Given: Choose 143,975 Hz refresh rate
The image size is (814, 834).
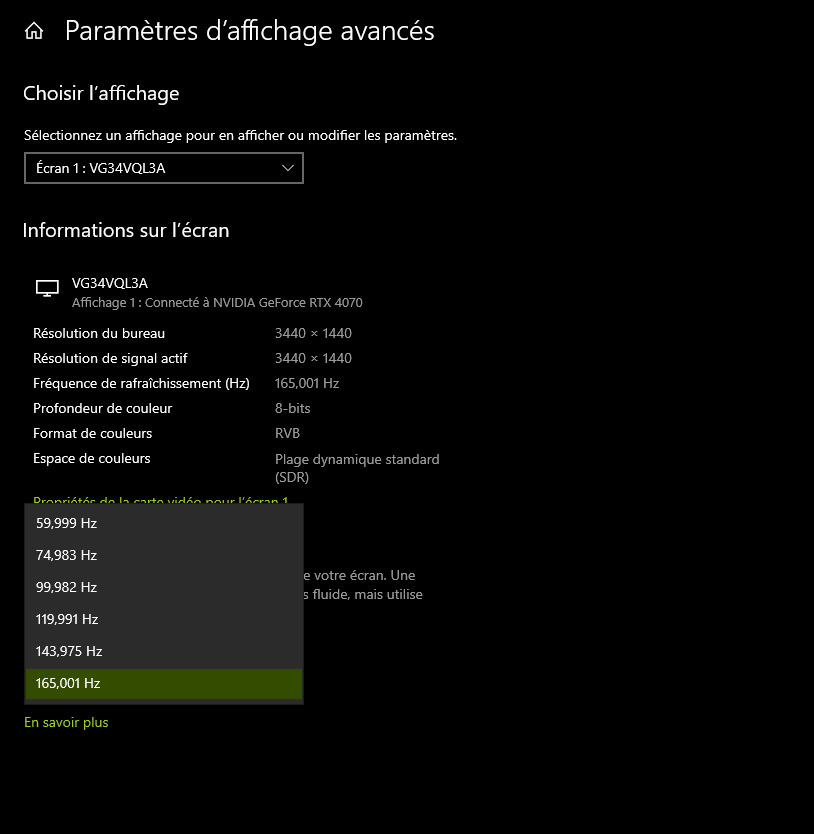Looking at the screenshot, I should click(x=164, y=651).
